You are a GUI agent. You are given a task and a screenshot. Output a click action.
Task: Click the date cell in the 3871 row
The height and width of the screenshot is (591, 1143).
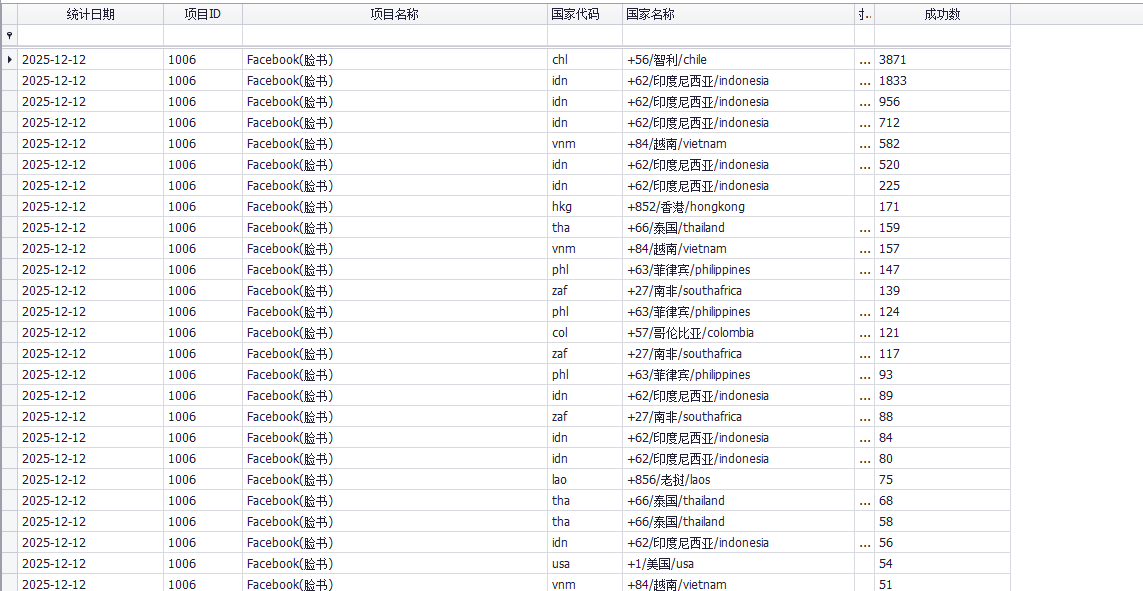pos(90,60)
